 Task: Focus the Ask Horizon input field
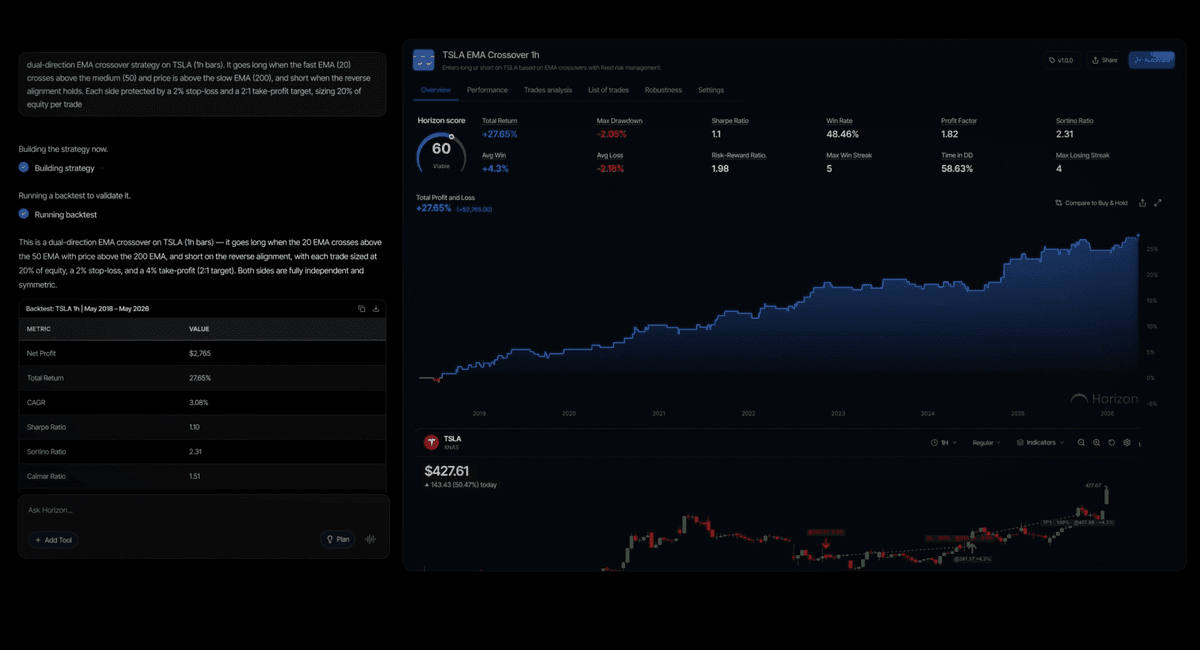point(203,510)
